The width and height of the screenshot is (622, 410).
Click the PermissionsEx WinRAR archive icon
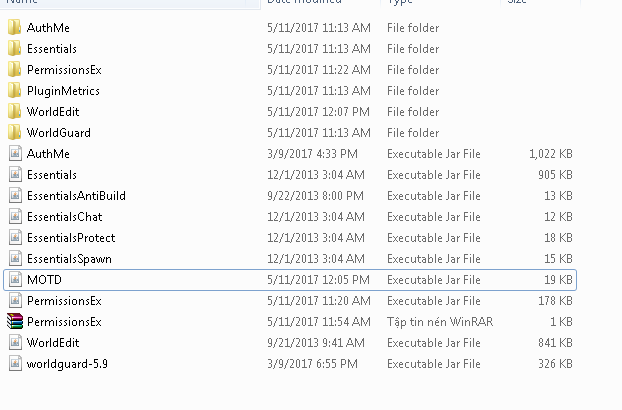pyautogui.click(x=14, y=322)
